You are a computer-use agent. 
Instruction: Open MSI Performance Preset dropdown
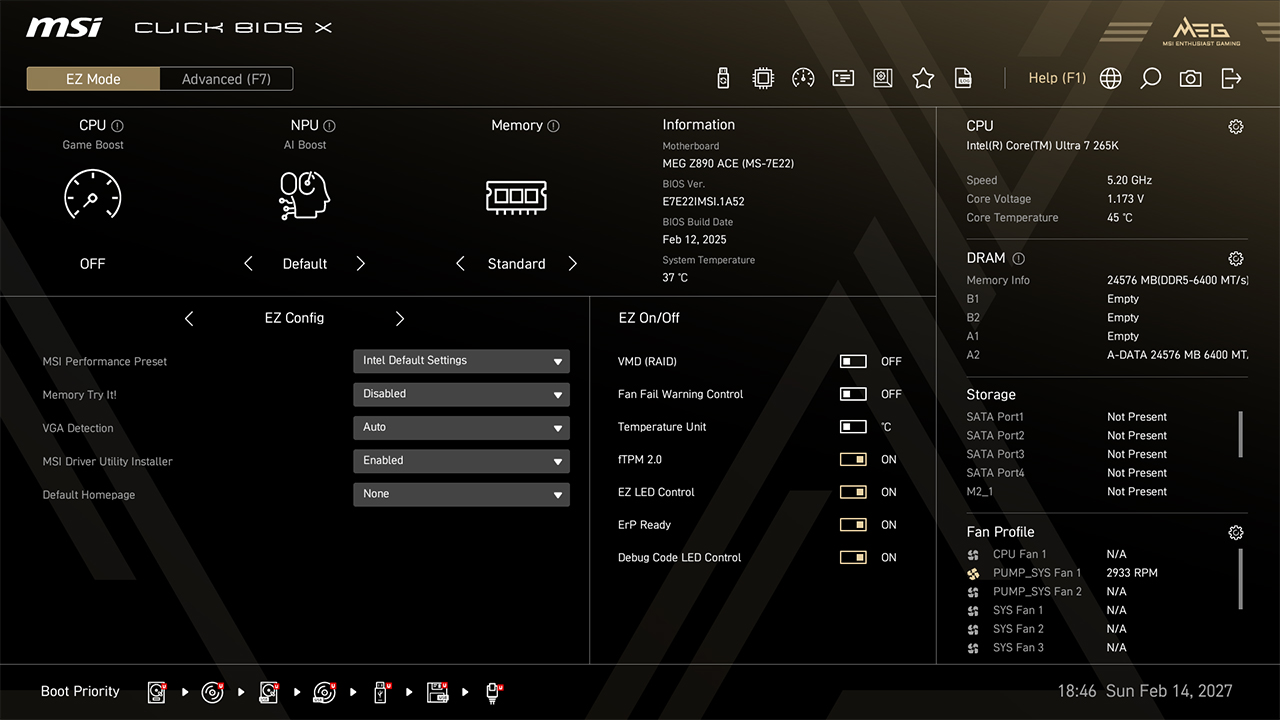coord(461,361)
